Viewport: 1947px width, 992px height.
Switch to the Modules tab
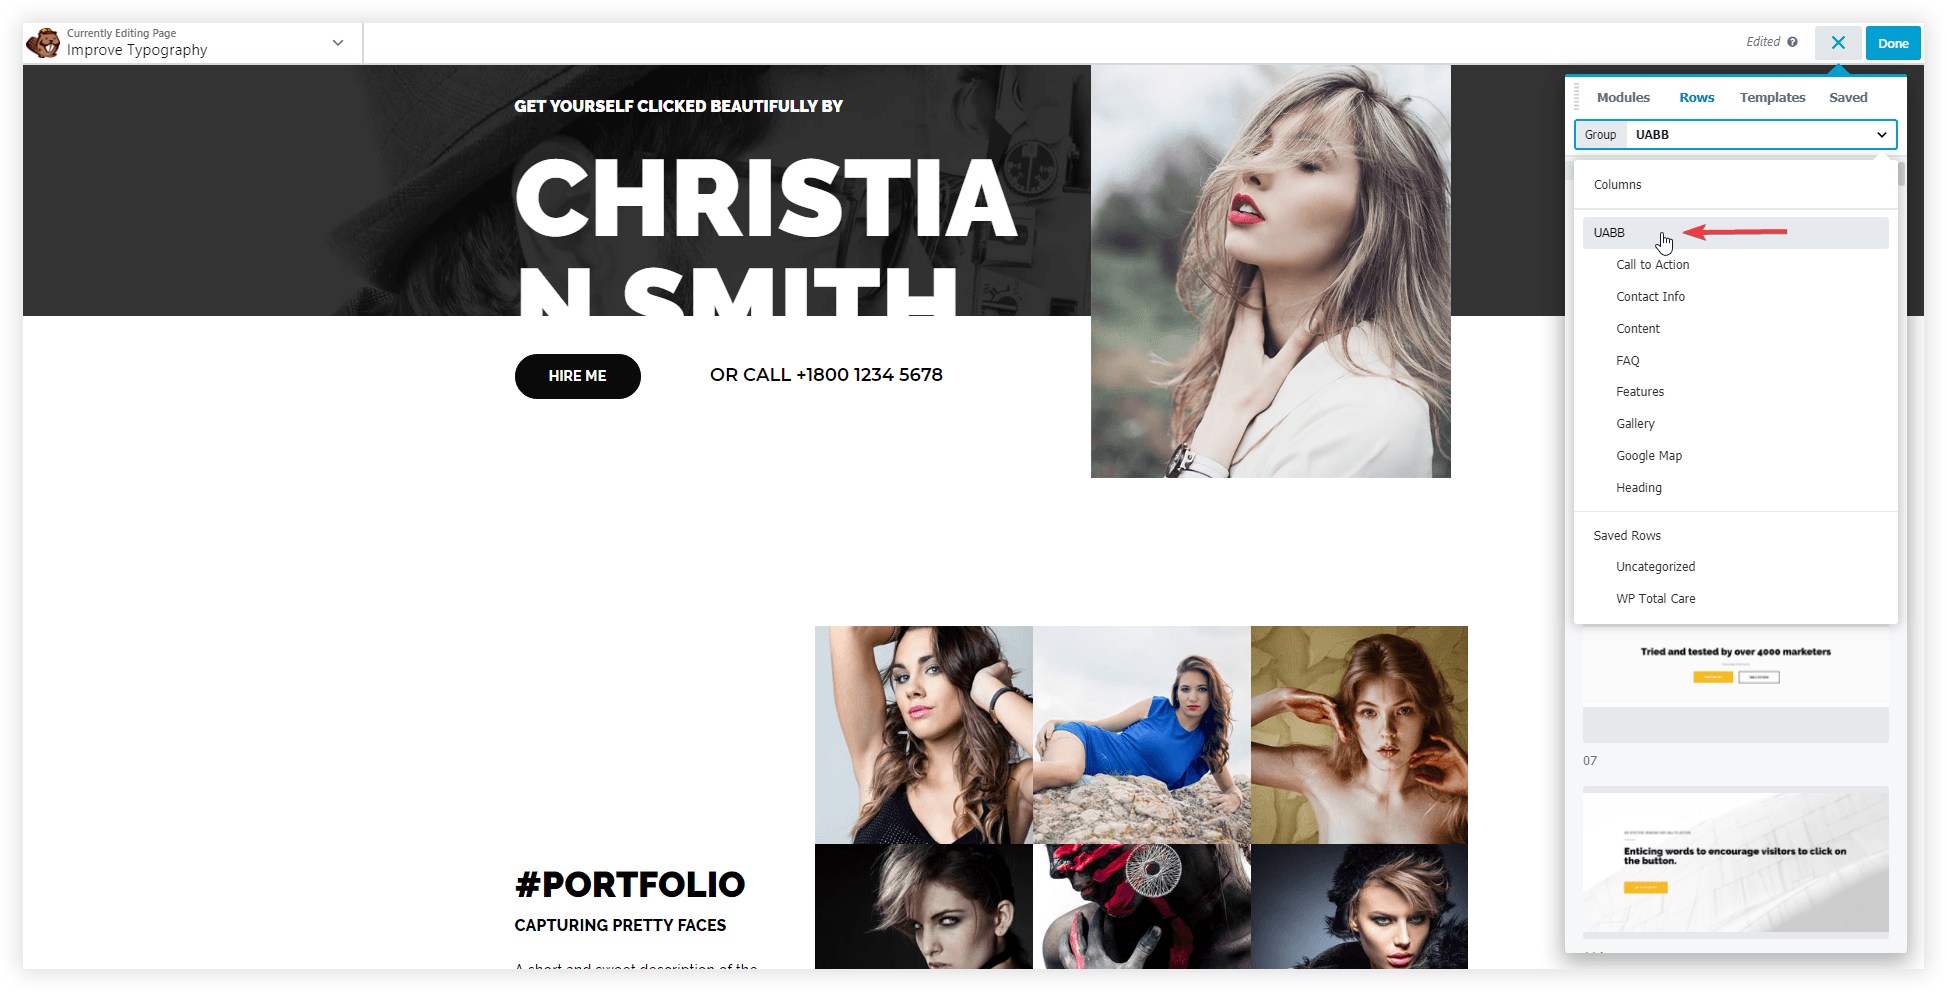click(x=1623, y=97)
